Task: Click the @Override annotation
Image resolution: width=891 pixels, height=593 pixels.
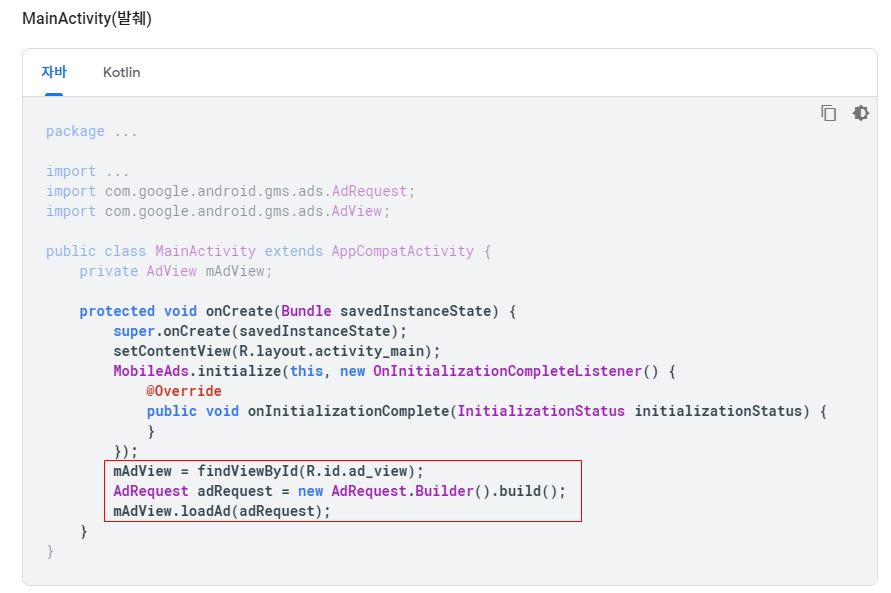Action: click(x=184, y=391)
